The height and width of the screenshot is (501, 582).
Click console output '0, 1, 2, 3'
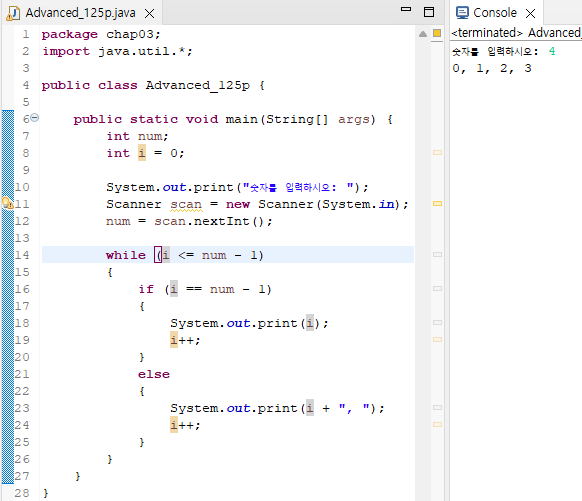pos(492,69)
